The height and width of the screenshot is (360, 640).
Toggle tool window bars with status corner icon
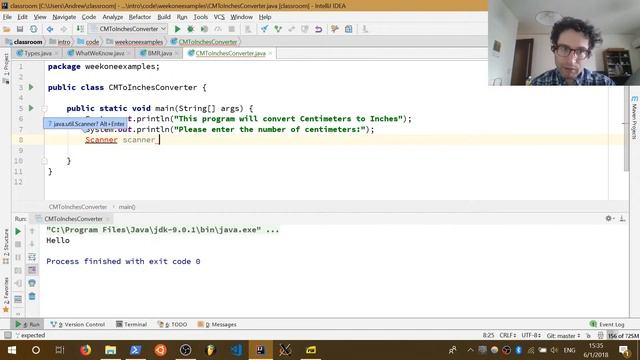point(7,336)
